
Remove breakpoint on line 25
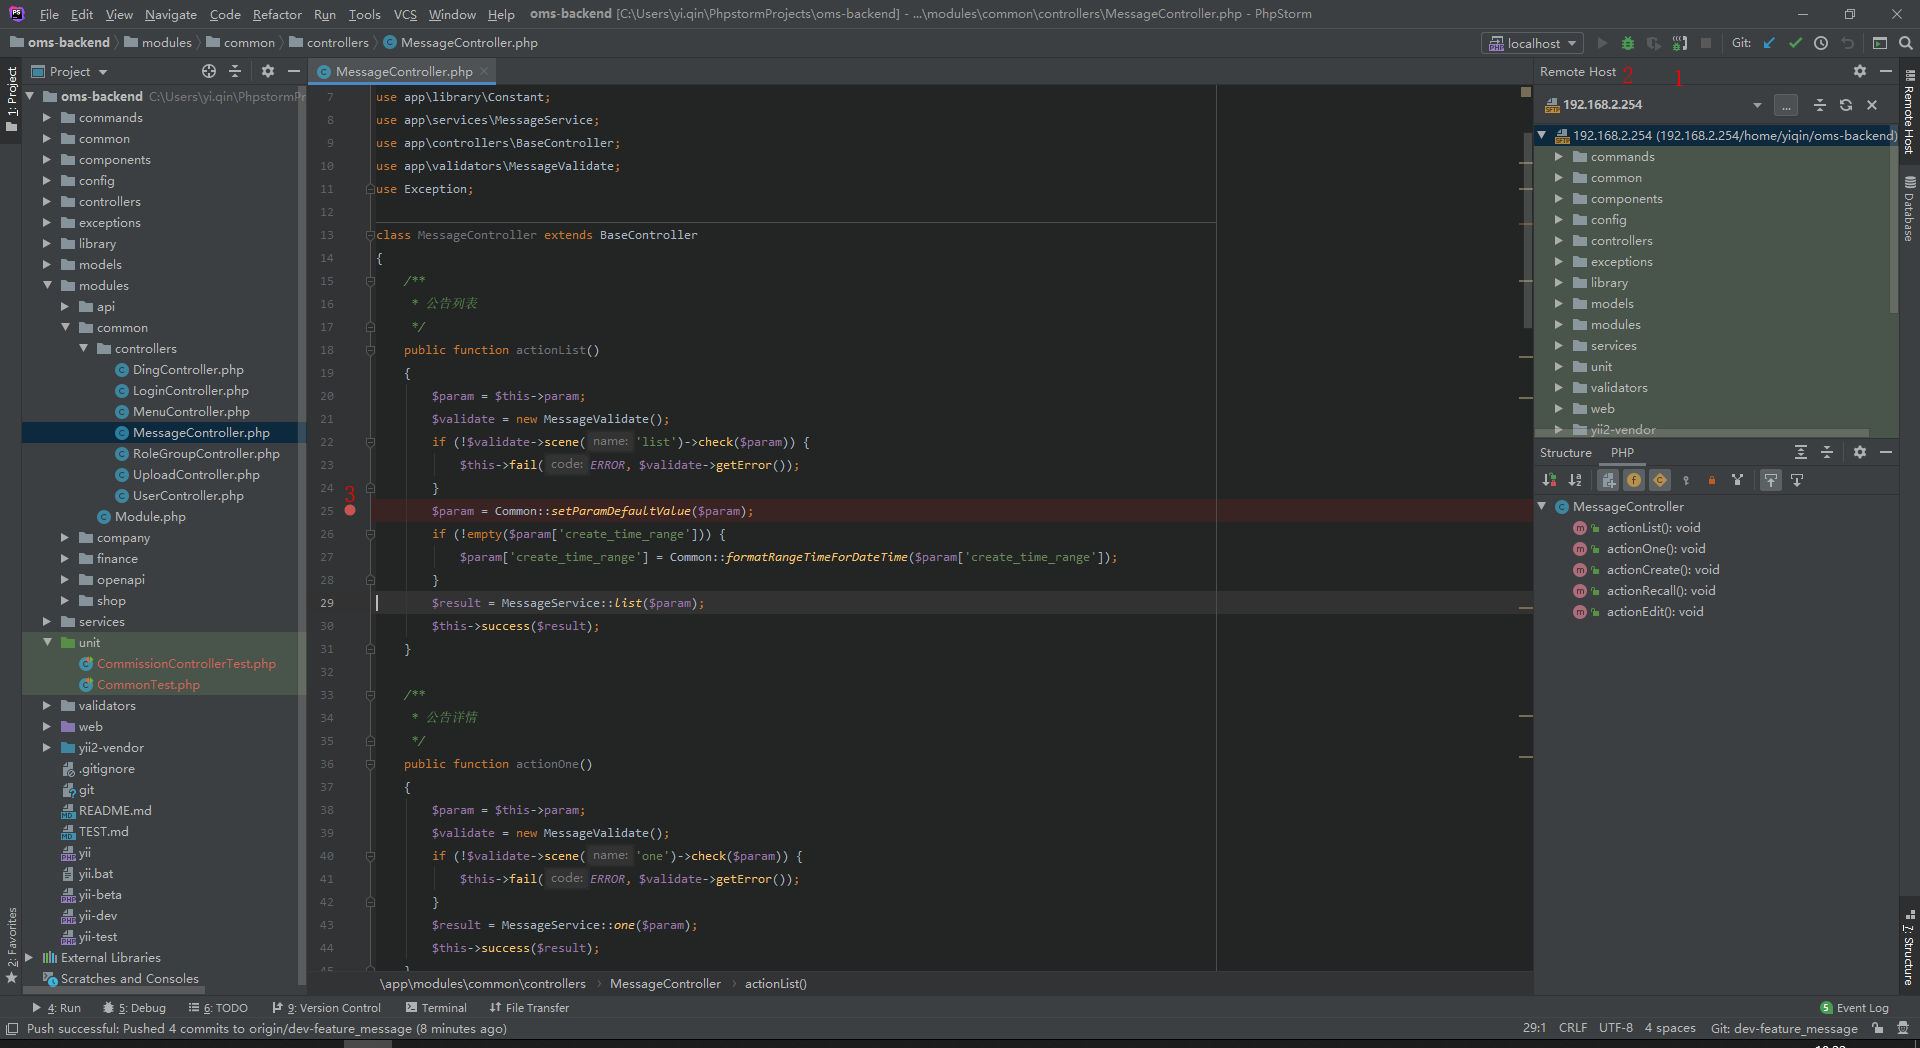pos(350,510)
